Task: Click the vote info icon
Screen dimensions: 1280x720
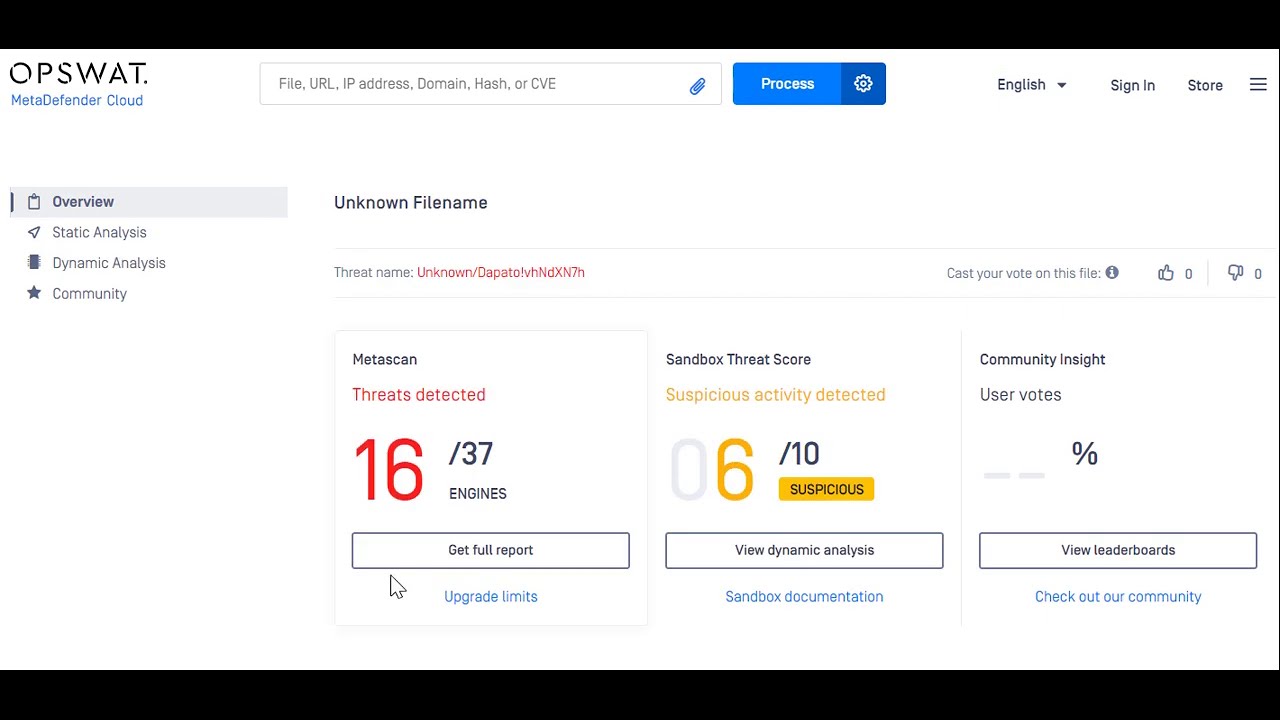Action: 1112,272
